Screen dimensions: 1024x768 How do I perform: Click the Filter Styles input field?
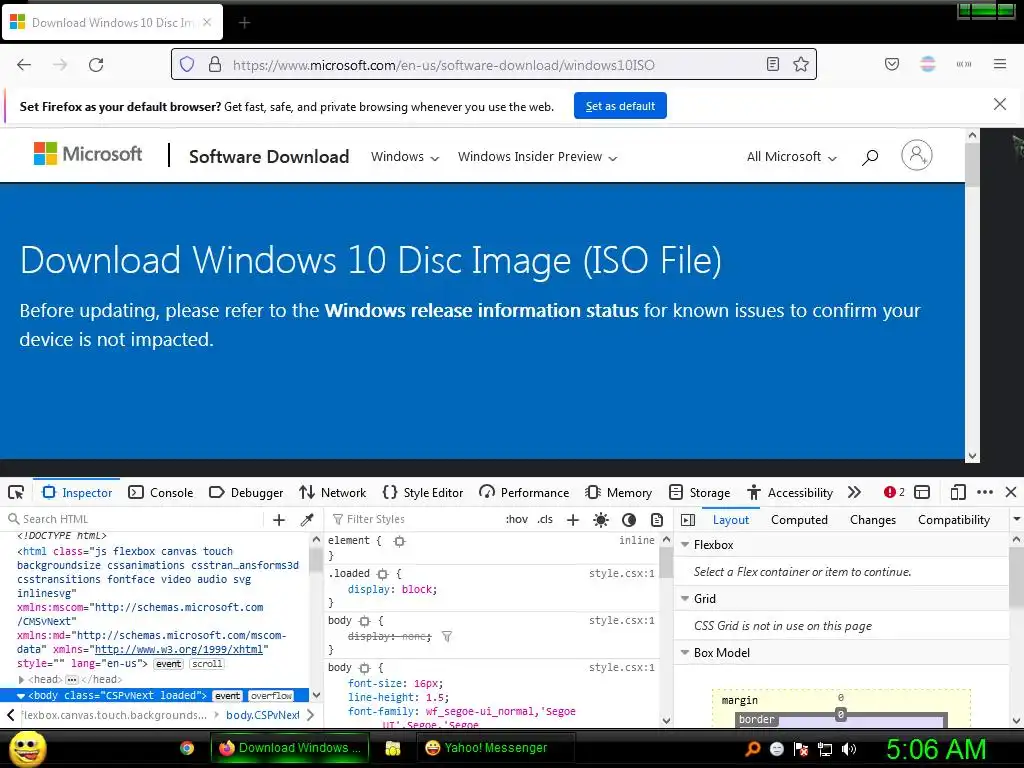(415, 519)
